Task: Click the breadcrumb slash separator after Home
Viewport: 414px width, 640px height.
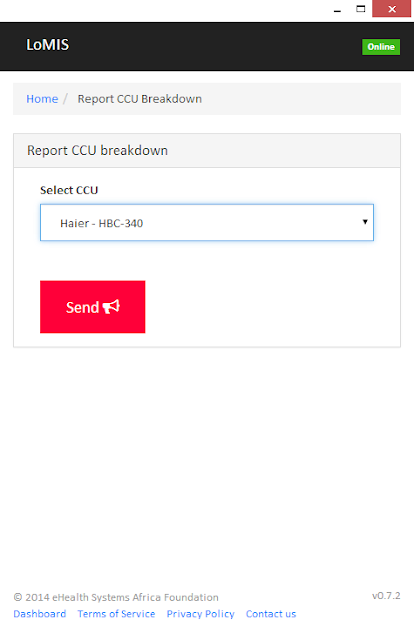Action: pyautogui.click(x=65, y=99)
